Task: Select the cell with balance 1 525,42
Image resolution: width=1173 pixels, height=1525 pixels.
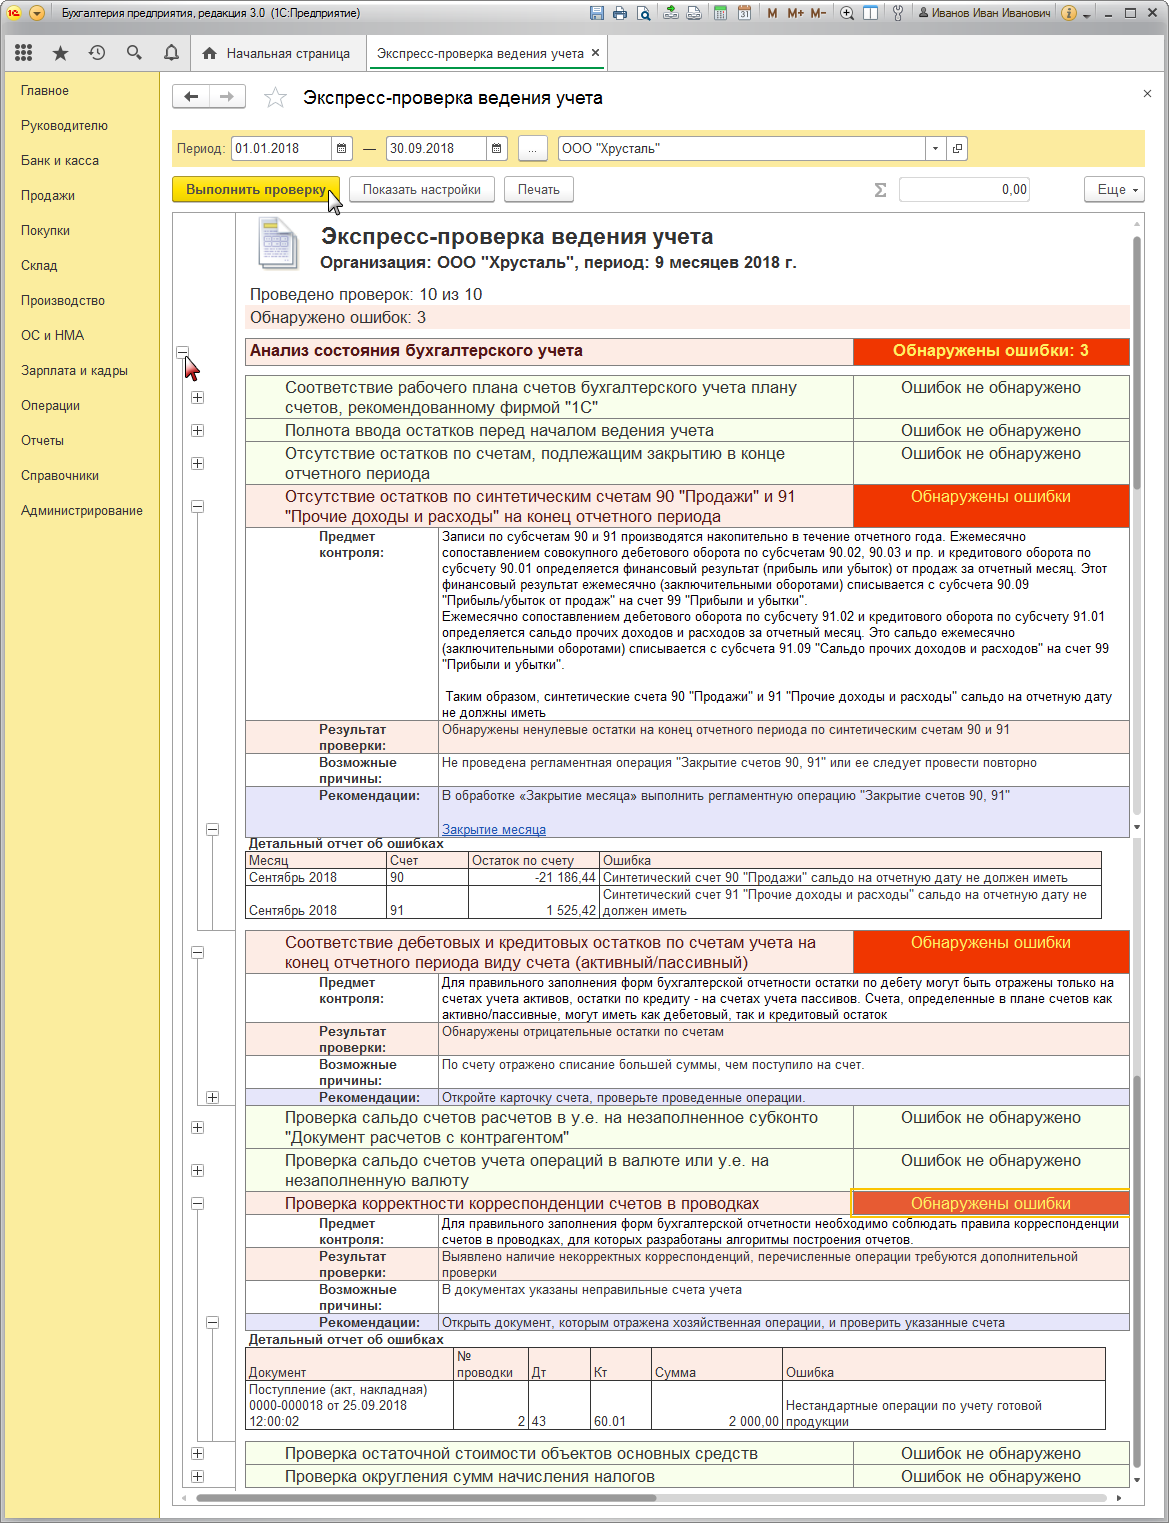Action: coord(533,902)
